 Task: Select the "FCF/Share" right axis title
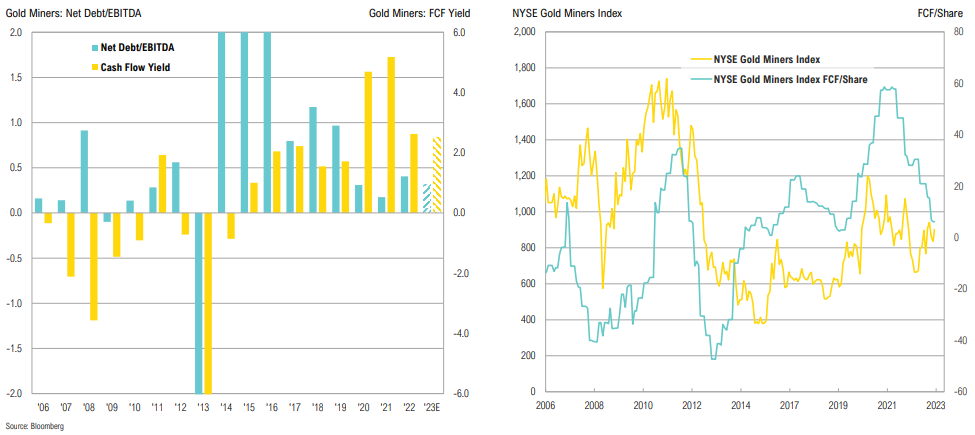(x=948, y=11)
